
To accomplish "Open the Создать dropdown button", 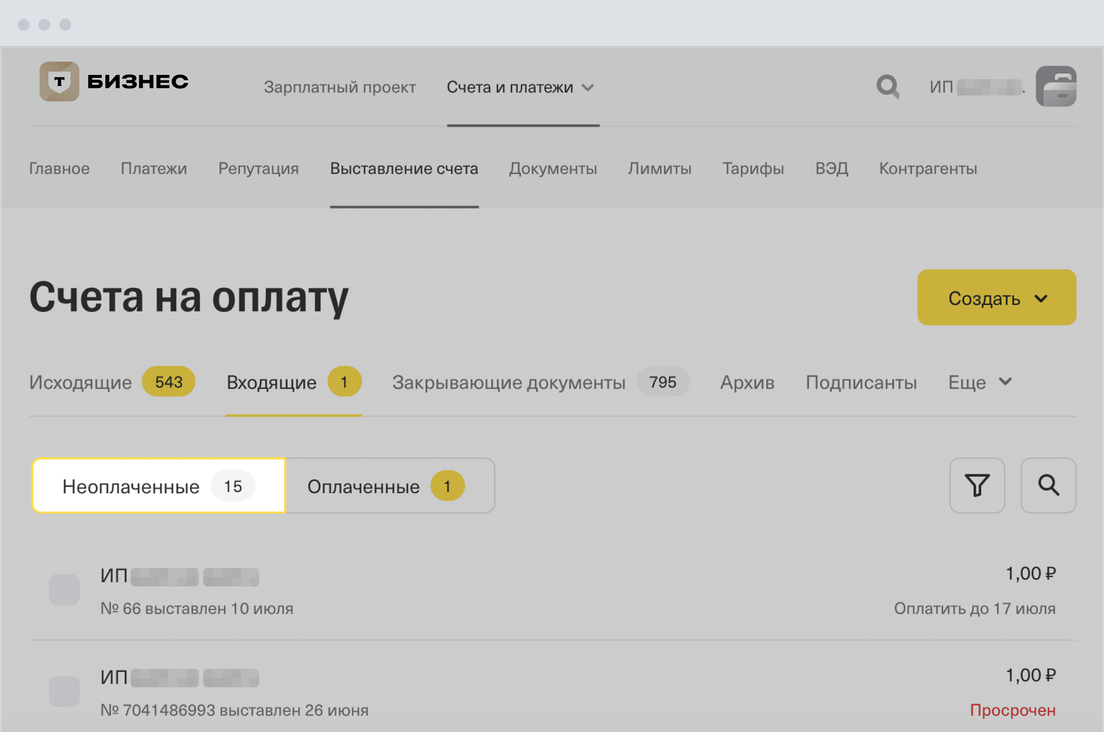I will pos(996,298).
